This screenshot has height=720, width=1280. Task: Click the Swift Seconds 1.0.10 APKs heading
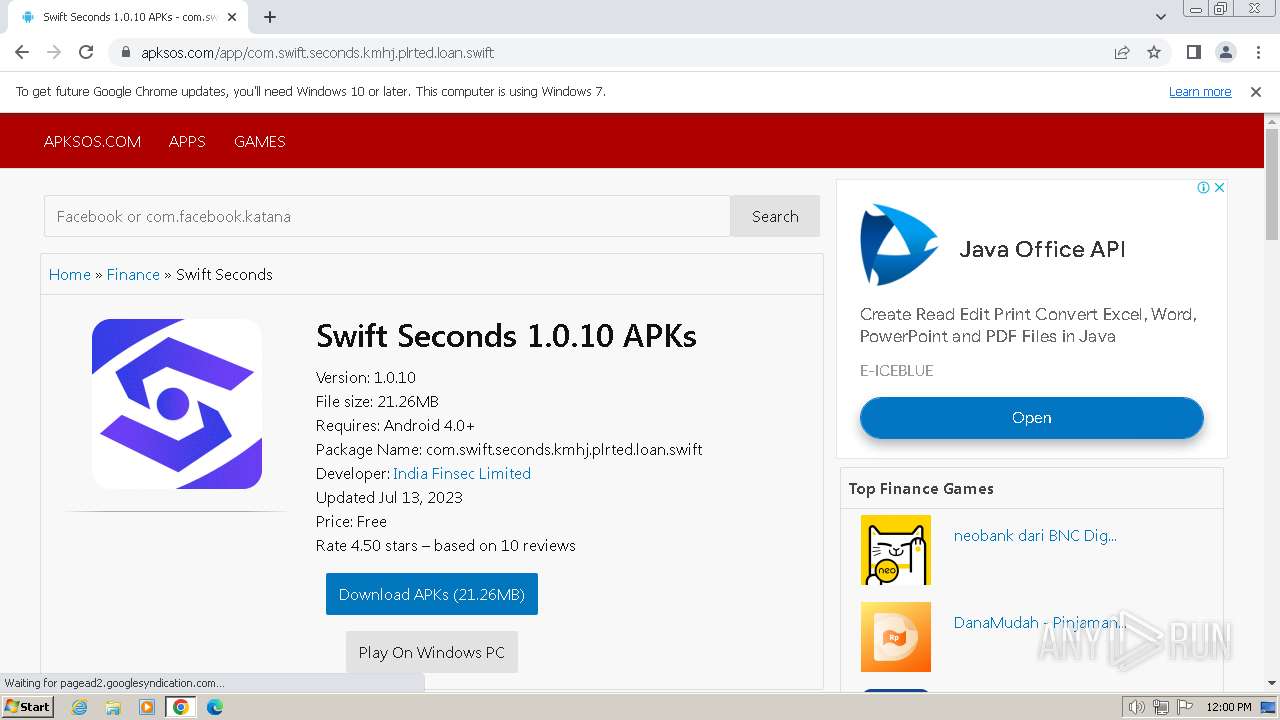[x=506, y=336]
